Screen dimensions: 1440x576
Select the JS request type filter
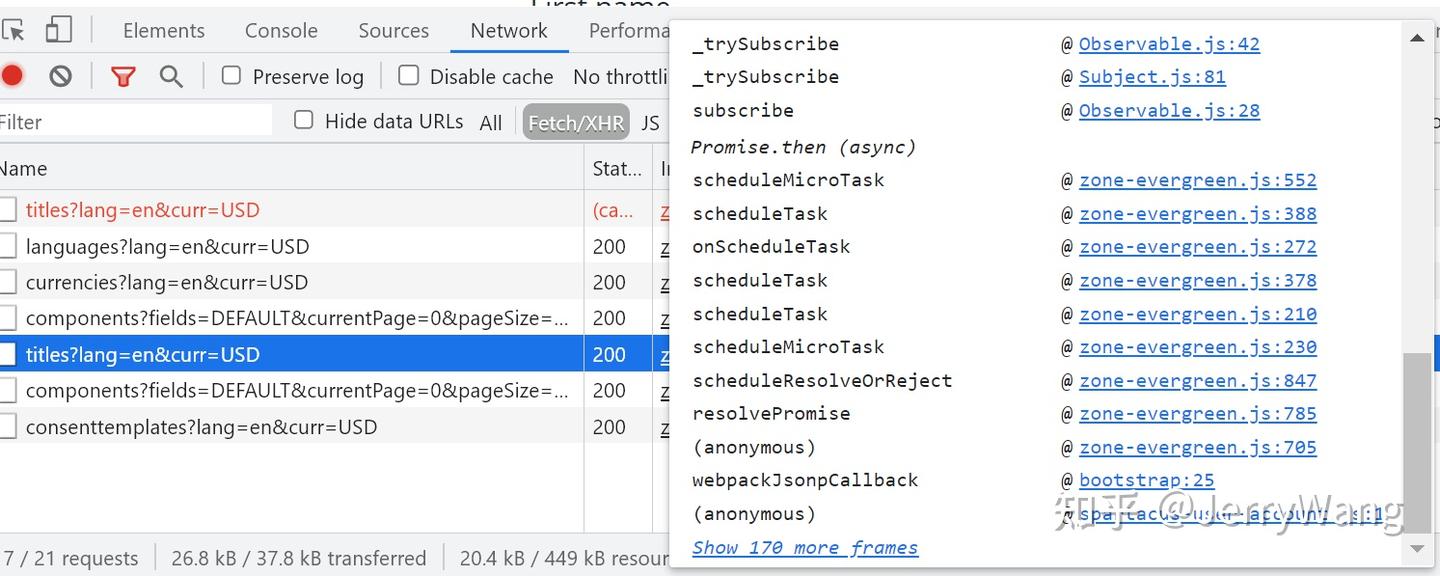coord(650,123)
